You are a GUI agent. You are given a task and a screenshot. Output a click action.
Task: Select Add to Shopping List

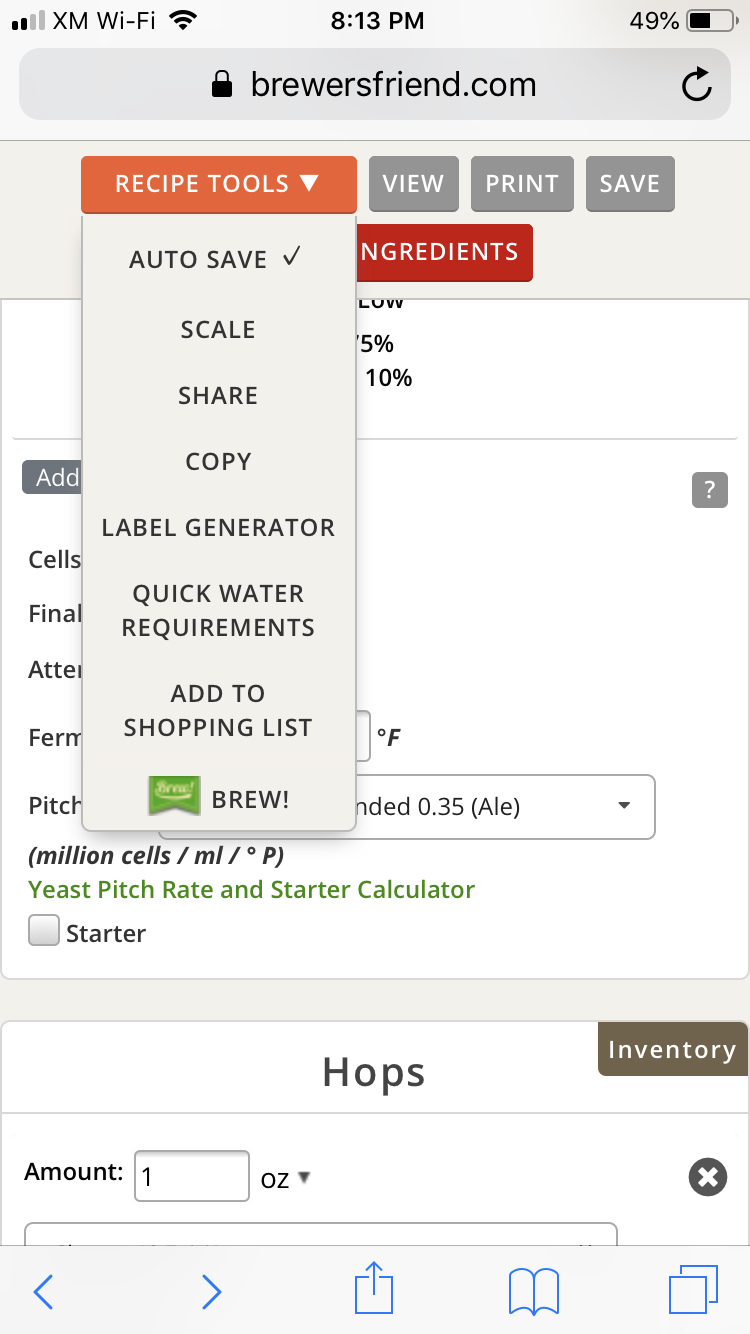pyautogui.click(x=218, y=711)
